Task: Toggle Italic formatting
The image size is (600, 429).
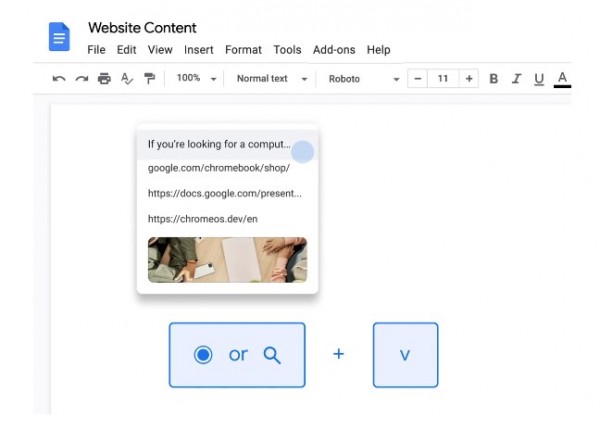Action: point(516,79)
